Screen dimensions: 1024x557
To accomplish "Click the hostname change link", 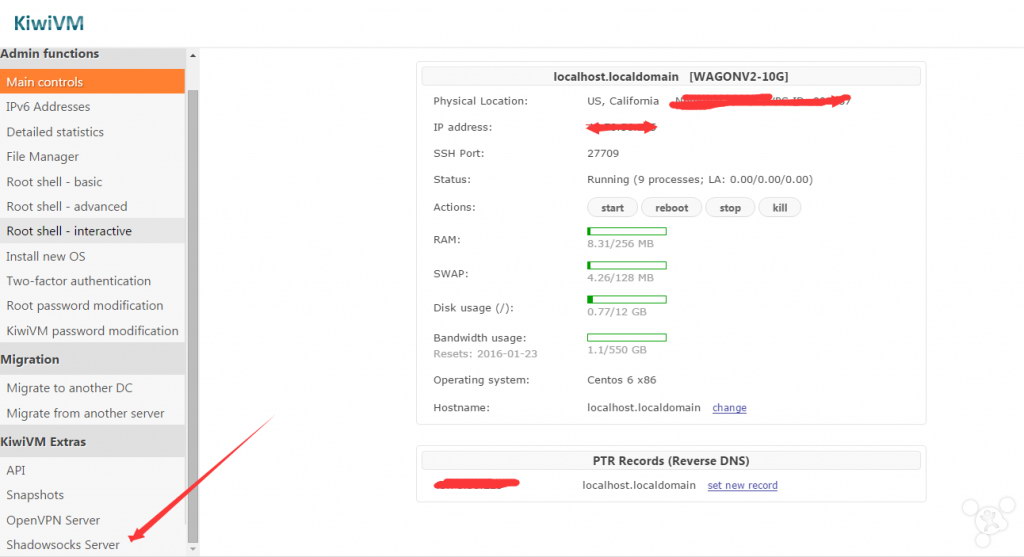I will click(x=729, y=407).
